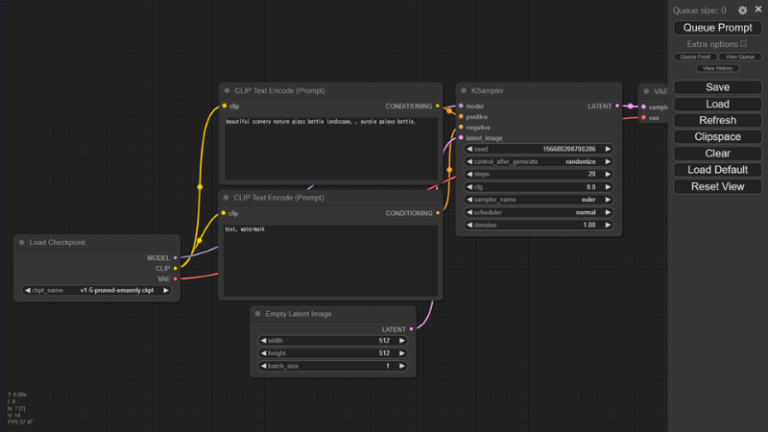This screenshot has height=432, width=768.
Task: Click previous arrow on sampler_name
Action: pos(470,200)
